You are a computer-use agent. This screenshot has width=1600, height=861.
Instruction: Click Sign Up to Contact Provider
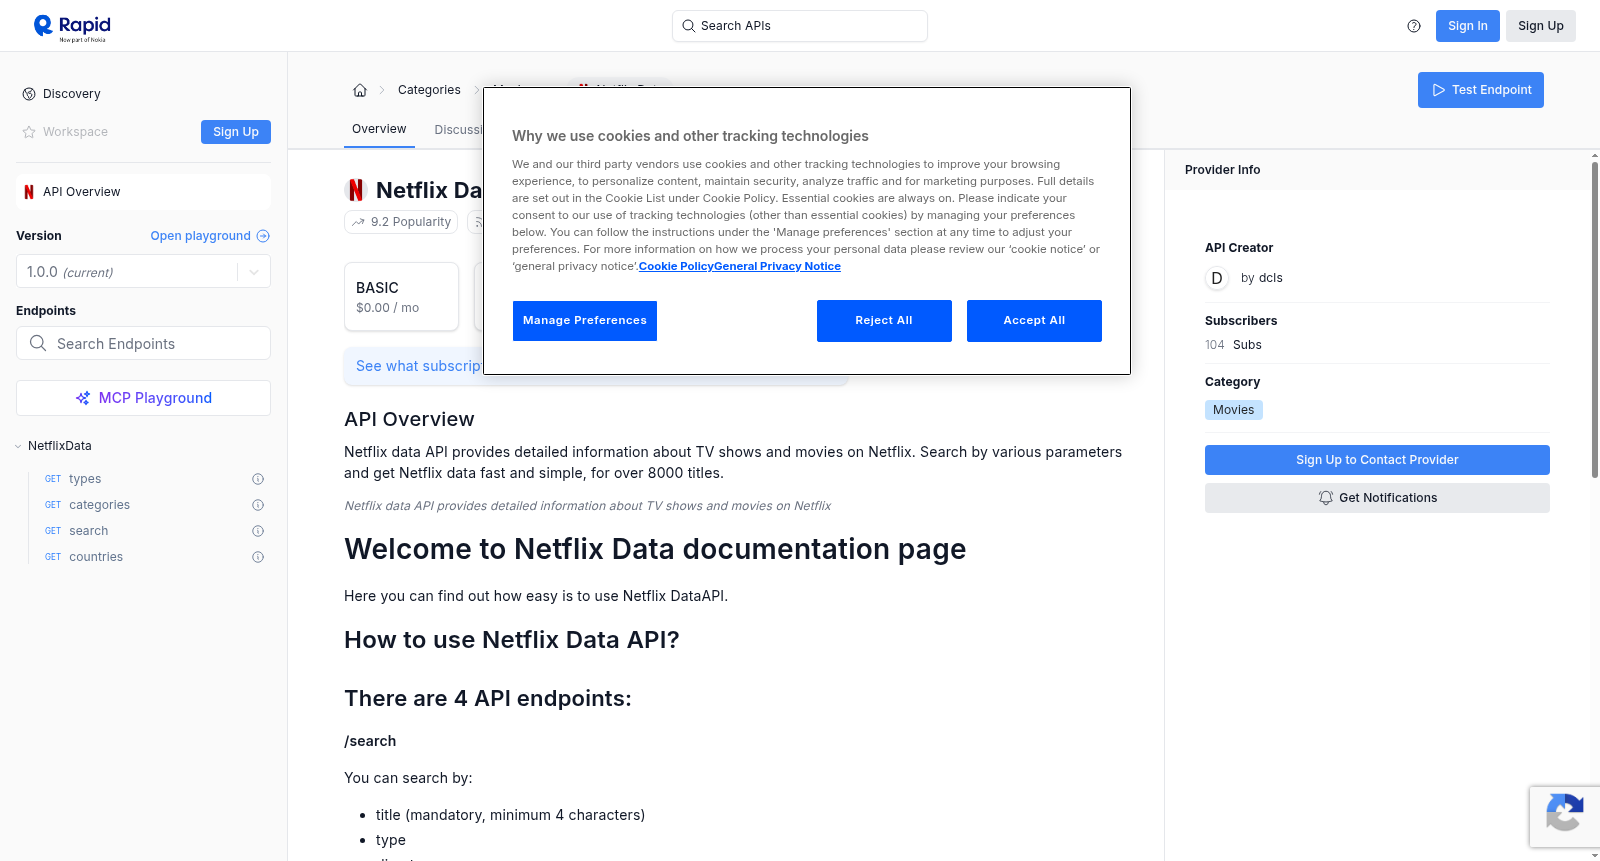click(1377, 460)
